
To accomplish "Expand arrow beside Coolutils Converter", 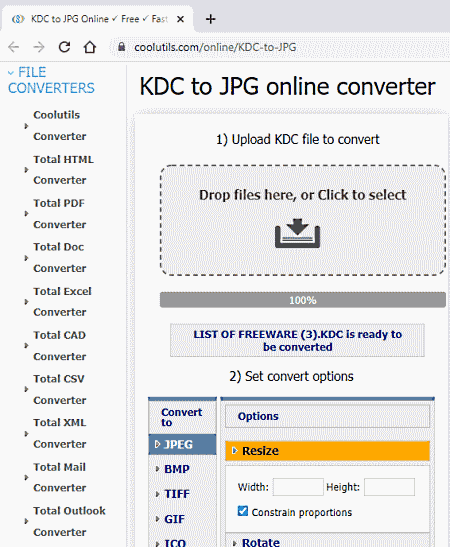I will (x=26, y=126).
